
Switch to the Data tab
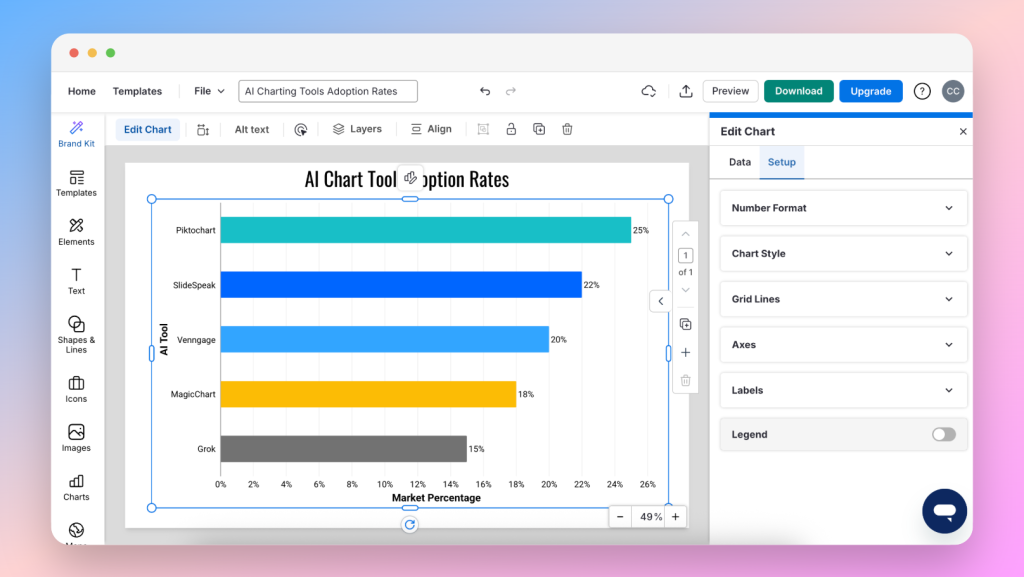[x=740, y=162]
